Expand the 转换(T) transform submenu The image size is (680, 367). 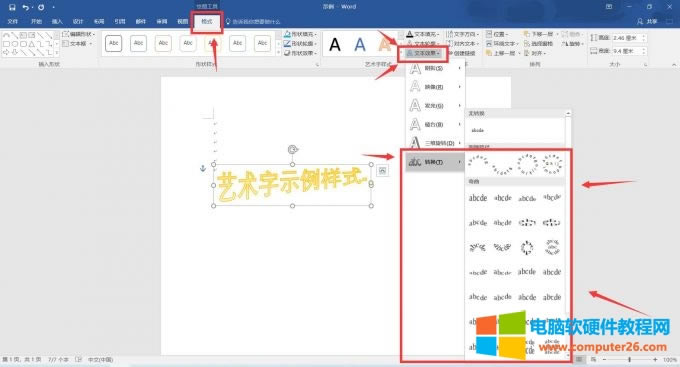click(435, 162)
